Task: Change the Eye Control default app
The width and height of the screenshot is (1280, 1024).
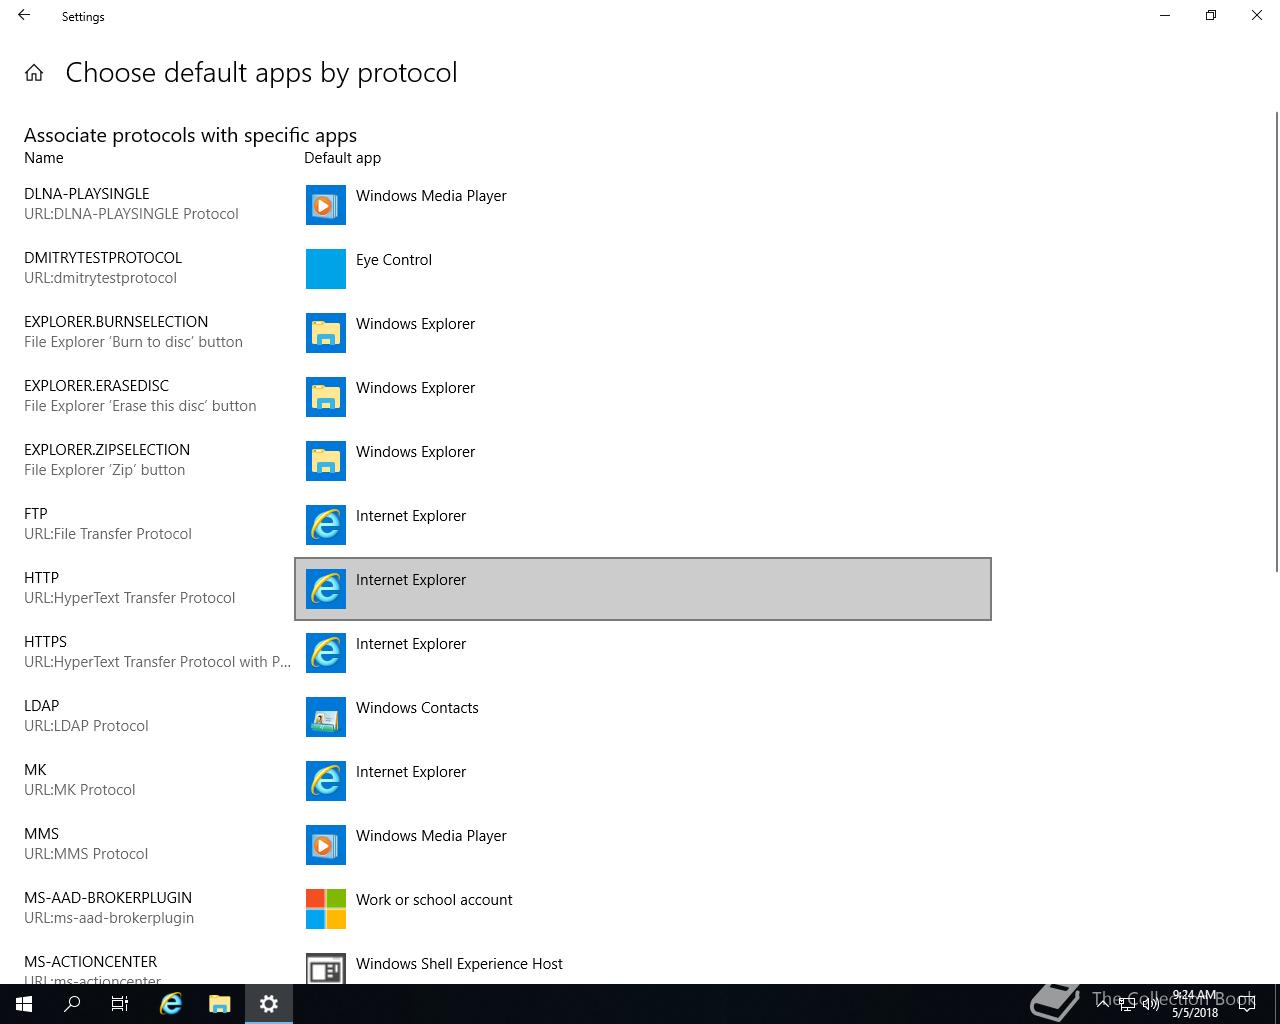Action: (643, 269)
